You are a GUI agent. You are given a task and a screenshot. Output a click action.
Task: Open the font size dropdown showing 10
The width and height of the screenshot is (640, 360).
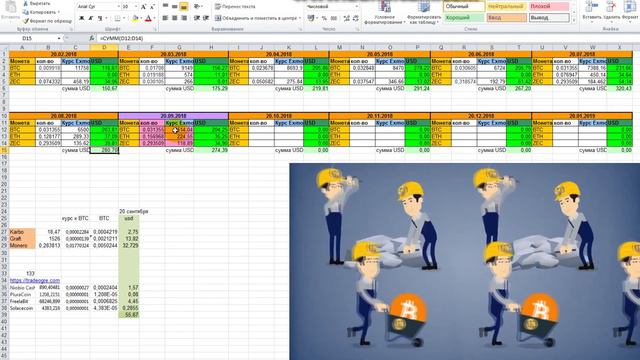coord(136,7)
